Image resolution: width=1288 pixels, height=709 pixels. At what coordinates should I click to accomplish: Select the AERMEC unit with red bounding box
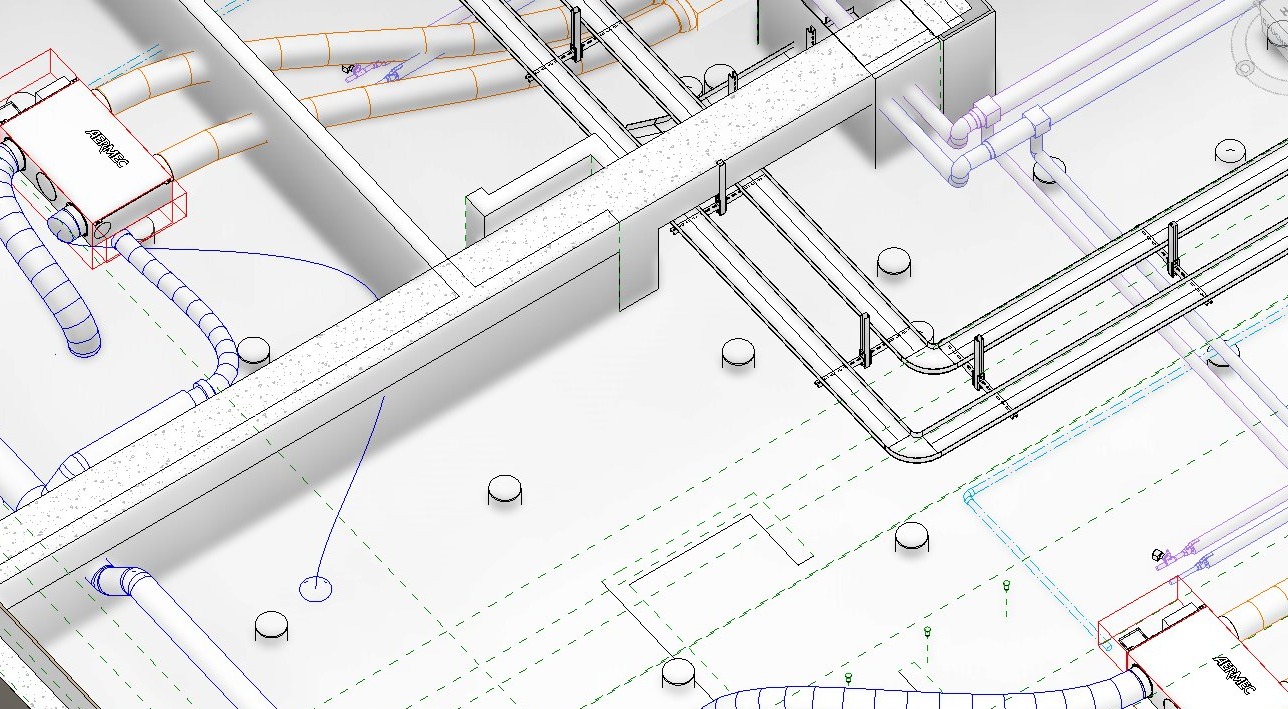tap(92, 160)
